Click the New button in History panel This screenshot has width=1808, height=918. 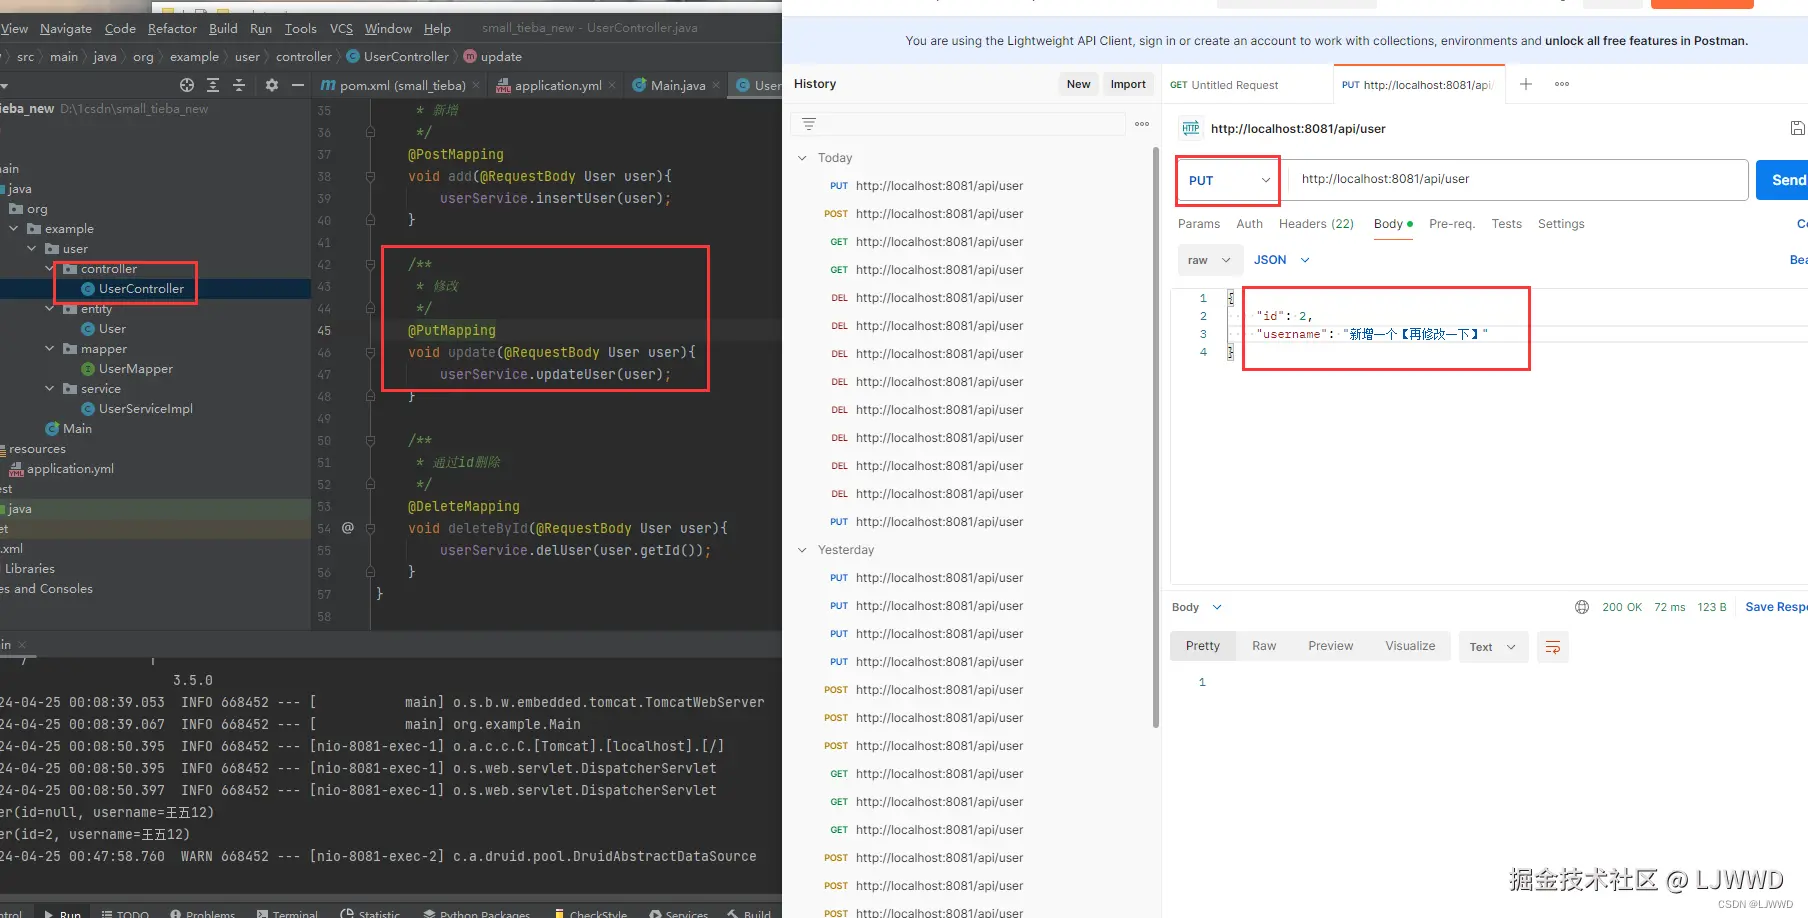tap(1078, 84)
